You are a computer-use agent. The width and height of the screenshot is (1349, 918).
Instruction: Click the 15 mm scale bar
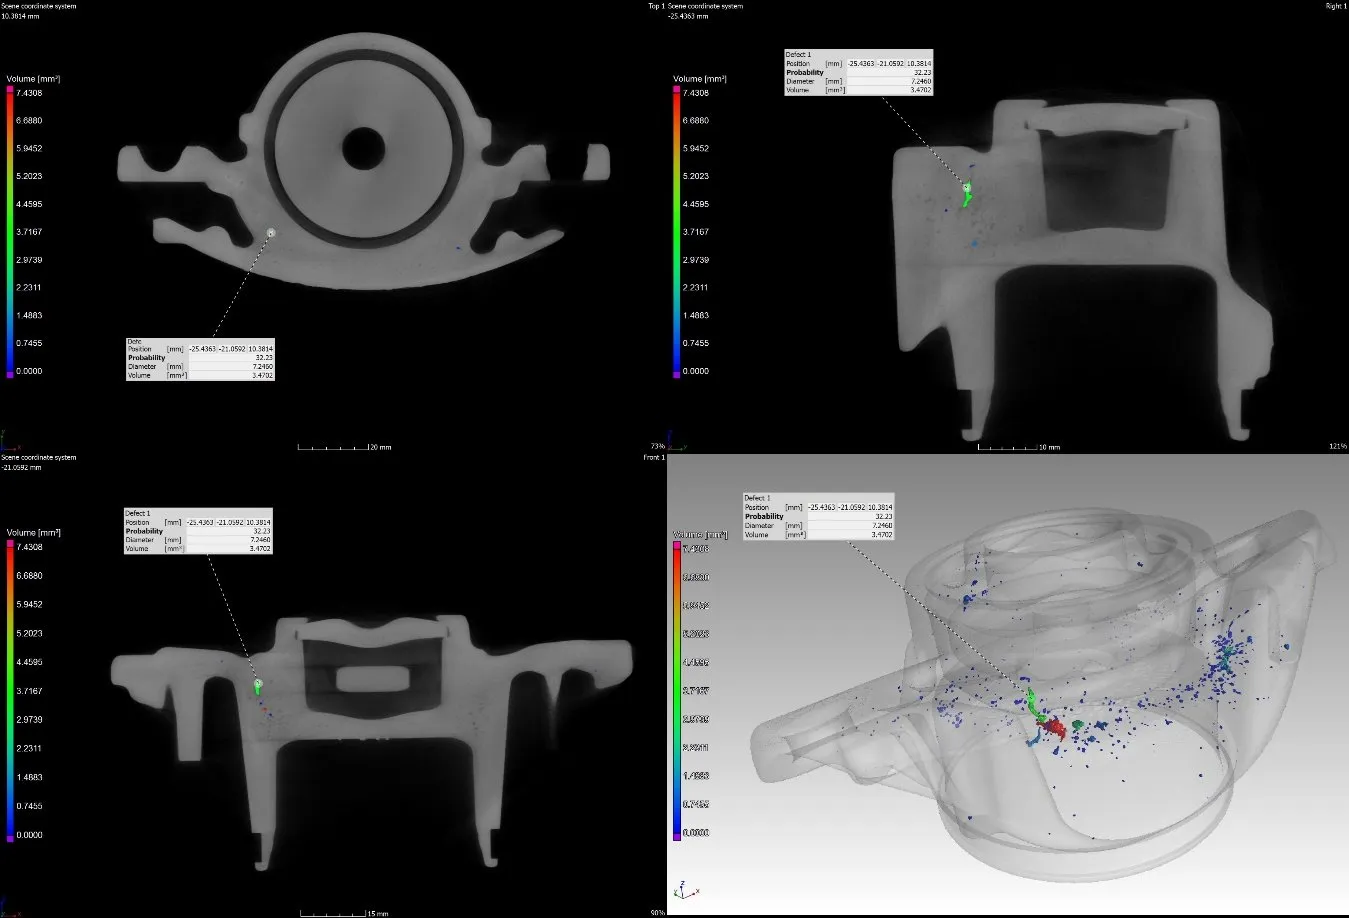tap(345, 913)
